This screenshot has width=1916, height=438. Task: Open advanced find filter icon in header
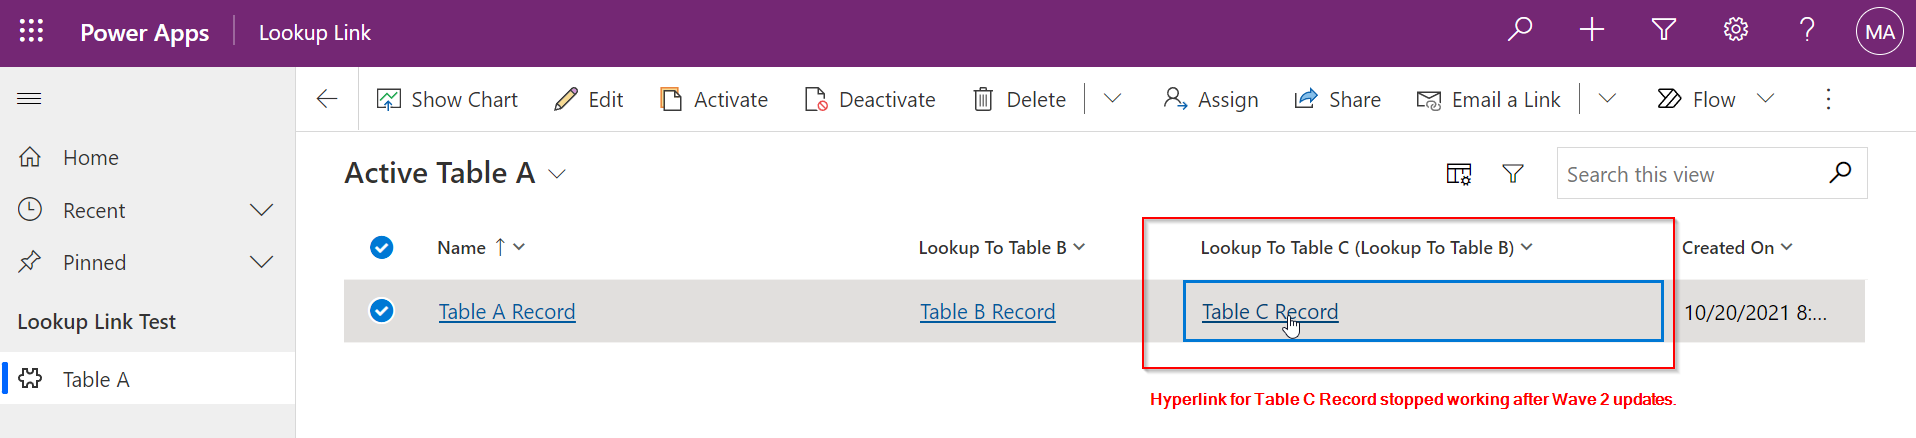pyautogui.click(x=1663, y=30)
